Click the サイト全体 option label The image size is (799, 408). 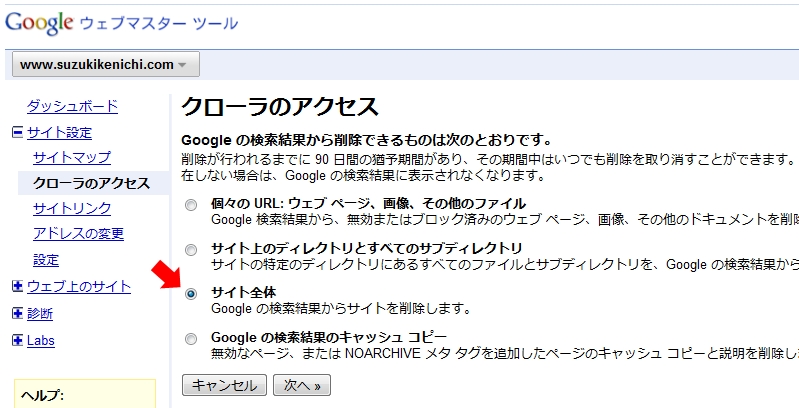tap(244, 293)
